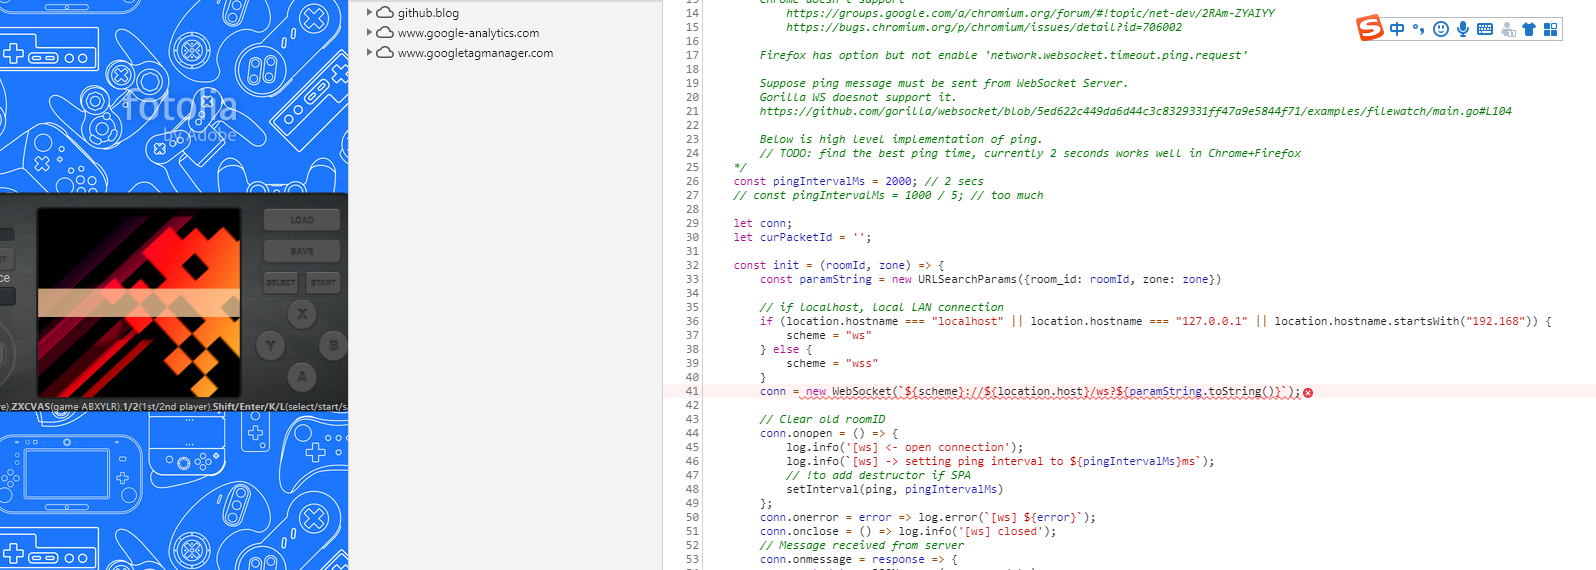This screenshot has width=1596, height=570.
Task: Open the emoji smiley panel
Action: coord(1440,29)
